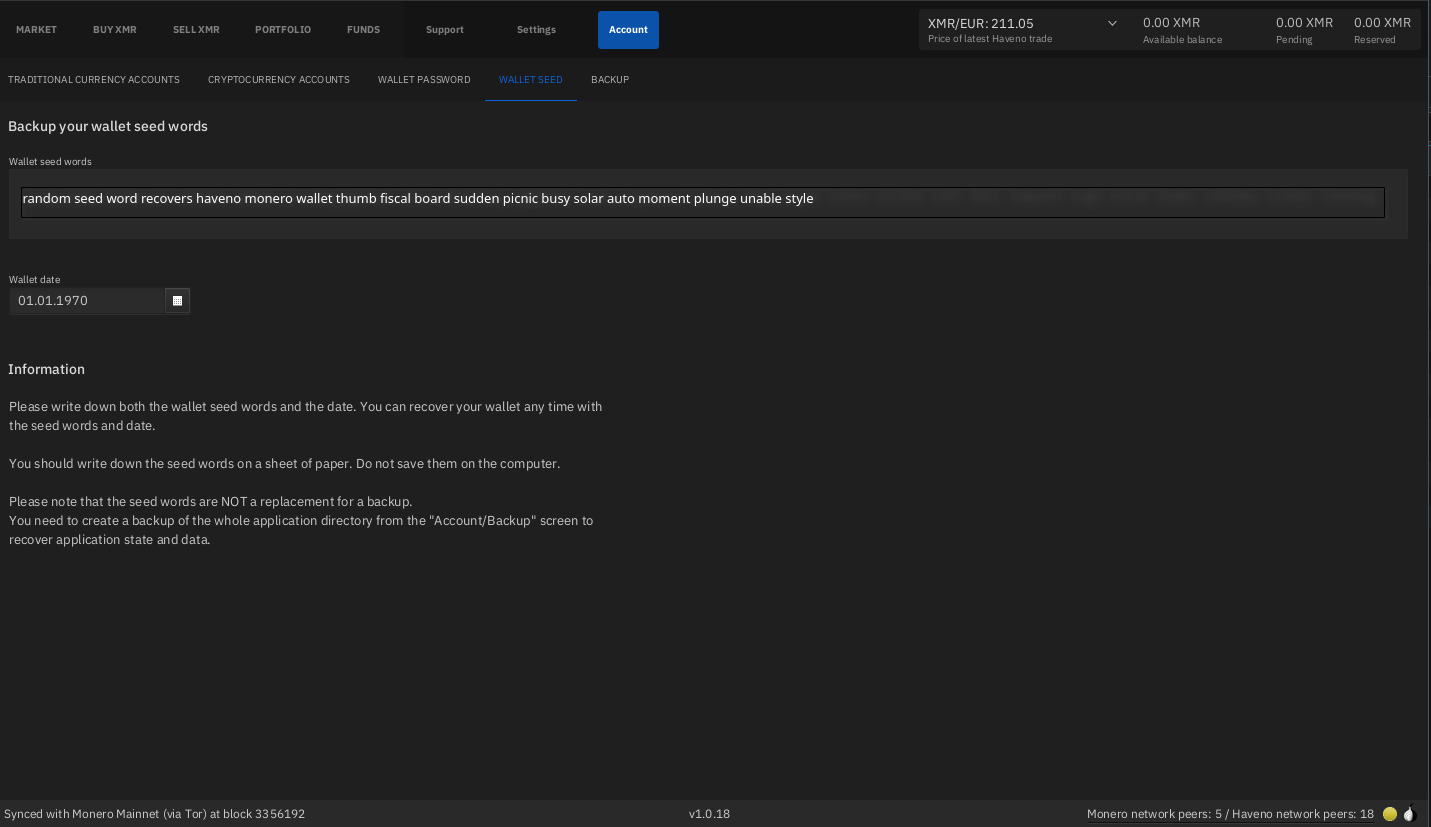The width and height of the screenshot is (1431, 827).
Task: Open the MARKET section
Action: tap(36, 30)
